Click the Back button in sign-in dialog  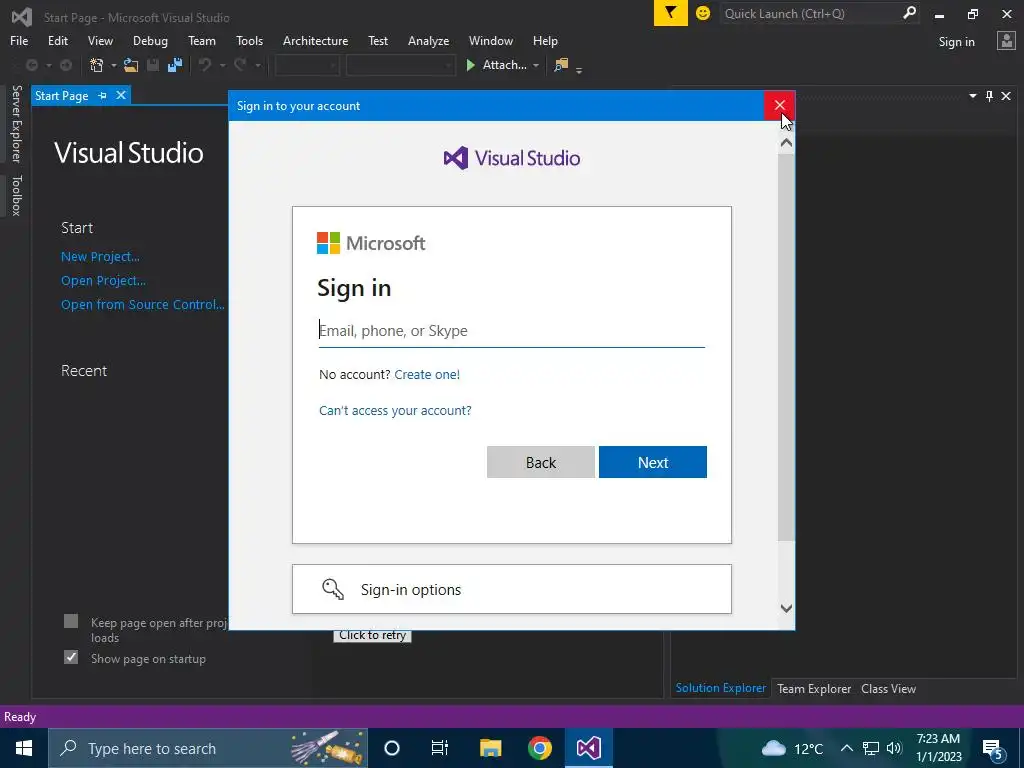[x=541, y=462]
